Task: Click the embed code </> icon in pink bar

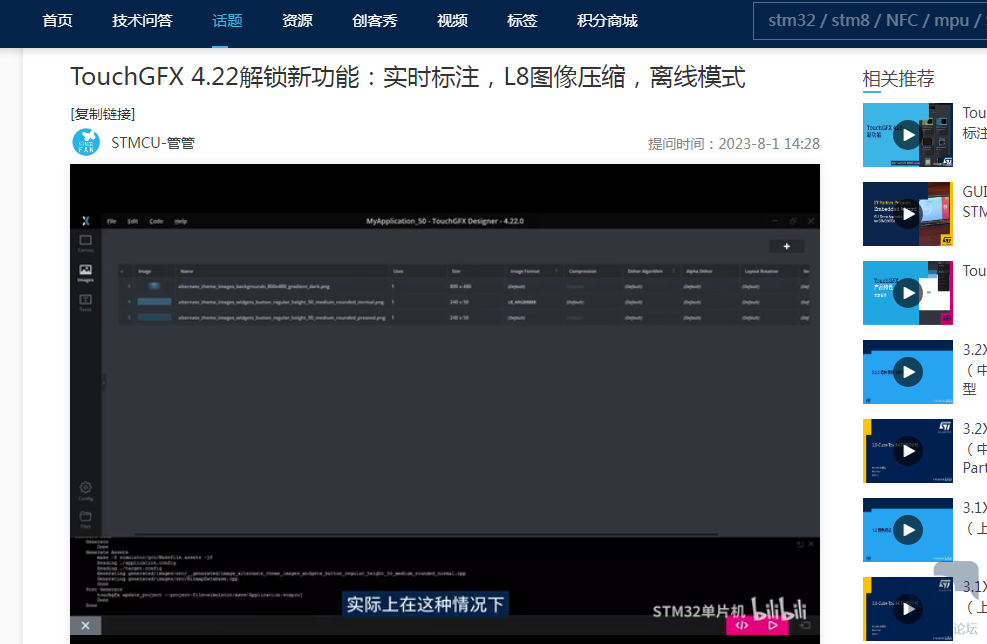Action: tap(742, 625)
